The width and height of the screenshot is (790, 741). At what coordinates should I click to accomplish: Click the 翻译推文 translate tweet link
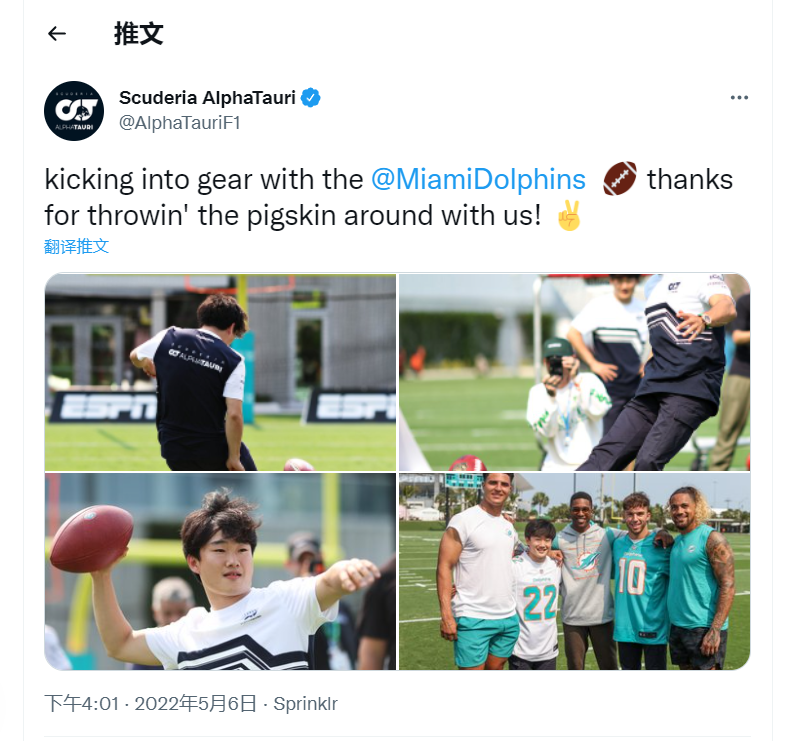(x=77, y=246)
